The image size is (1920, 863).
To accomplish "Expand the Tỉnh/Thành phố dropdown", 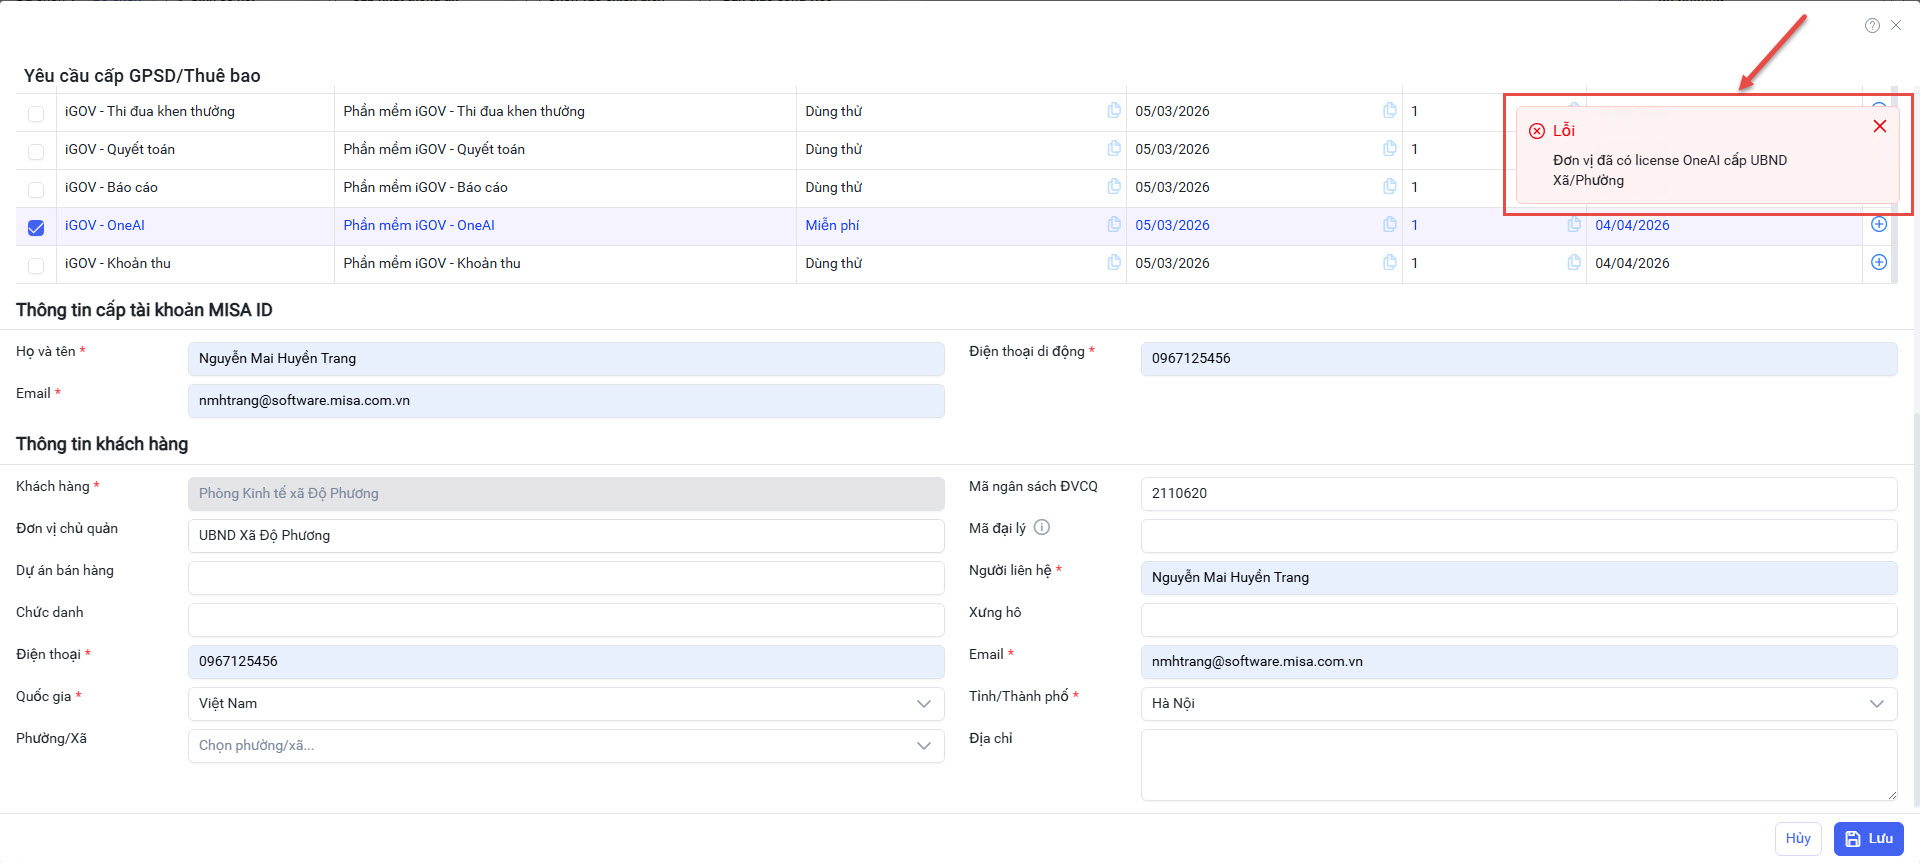I will click(x=1518, y=704).
